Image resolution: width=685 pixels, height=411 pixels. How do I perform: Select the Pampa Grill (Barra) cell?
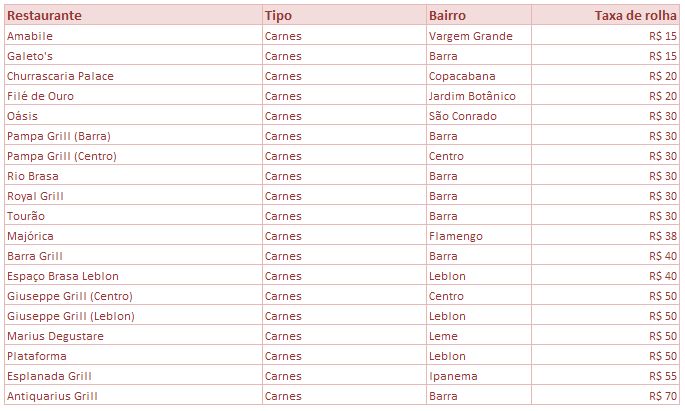(133, 136)
